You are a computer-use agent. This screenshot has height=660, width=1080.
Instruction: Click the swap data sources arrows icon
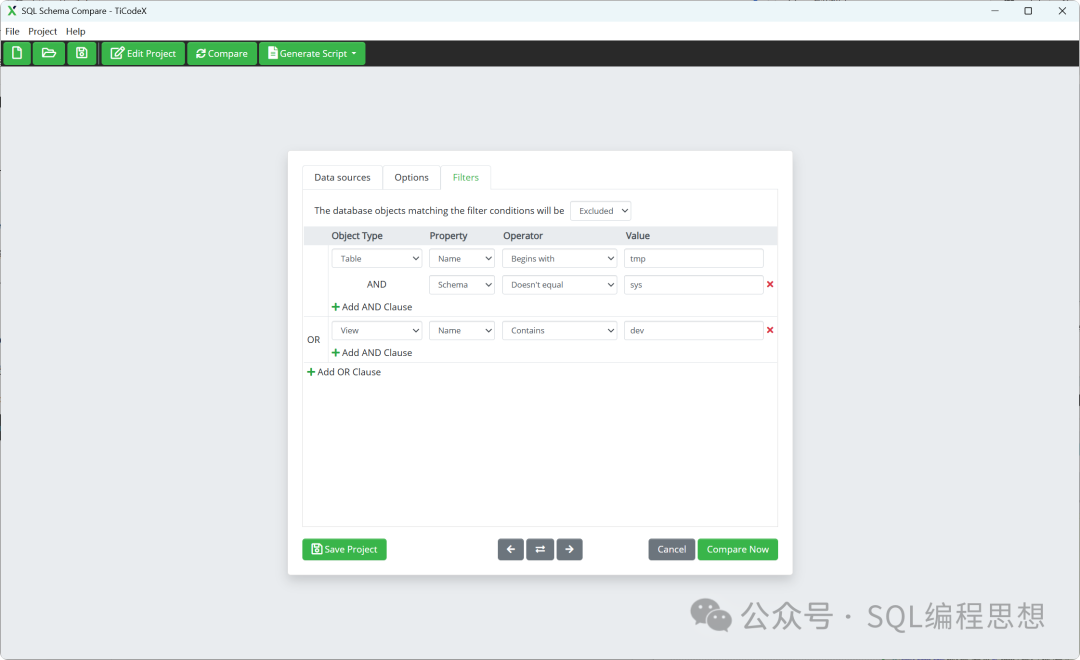click(540, 549)
